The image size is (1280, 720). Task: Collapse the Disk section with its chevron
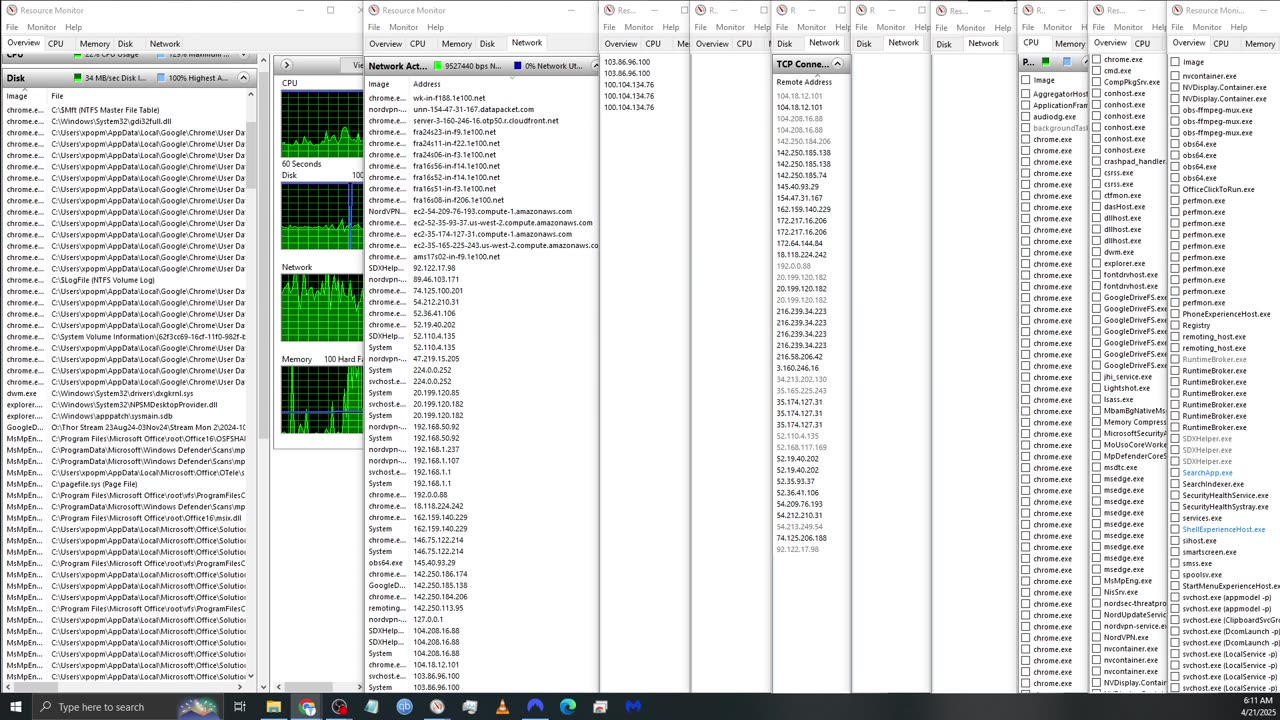click(243, 78)
